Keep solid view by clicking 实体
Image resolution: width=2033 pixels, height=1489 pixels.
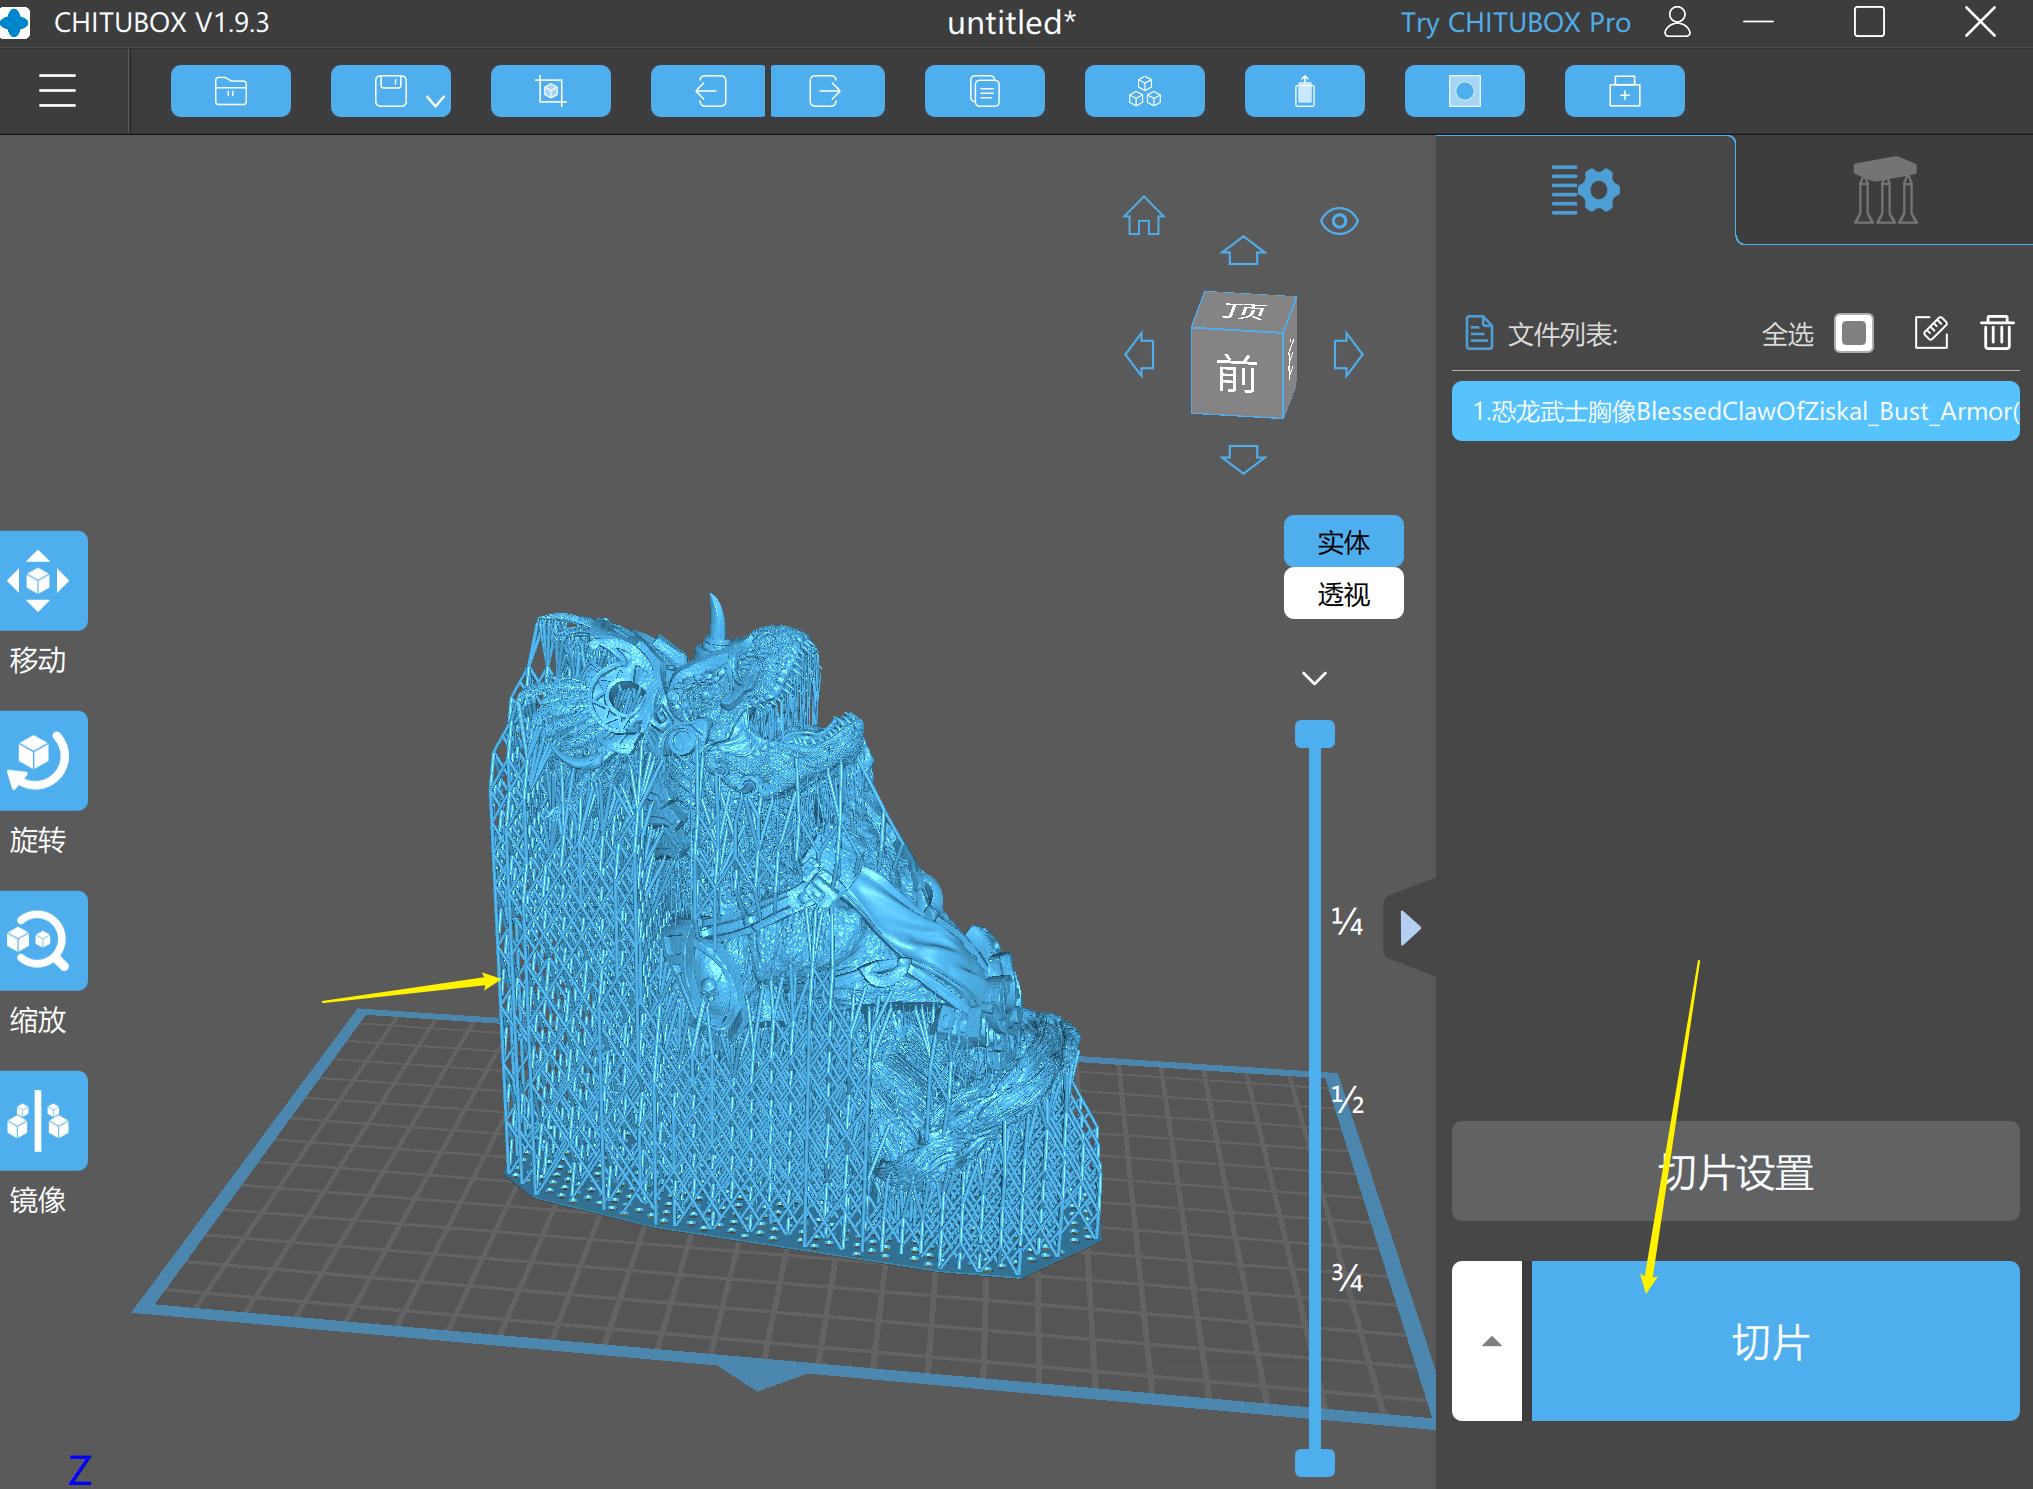pyautogui.click(x=1344, y=541)
